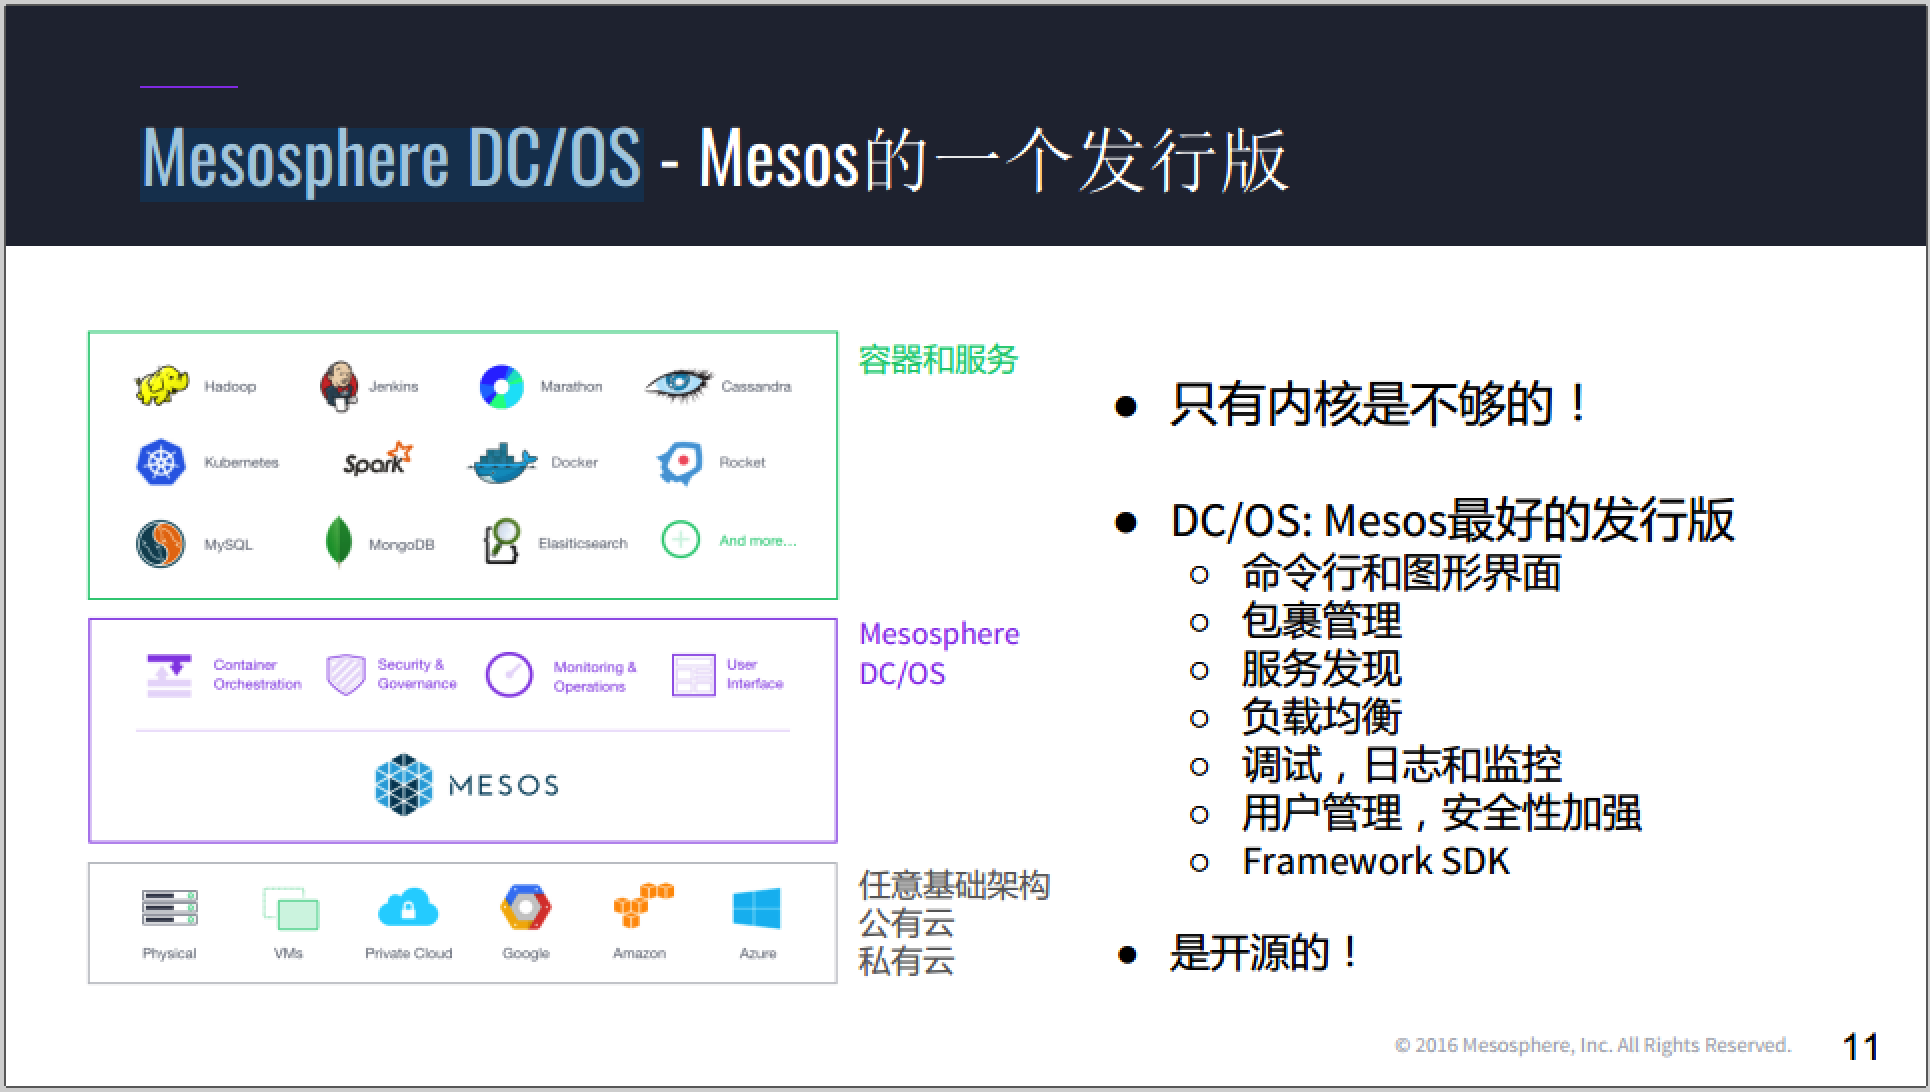Click the Security & Governance shield icon
This screenshot has height=1092, width=1930.
tap(346, 675)
